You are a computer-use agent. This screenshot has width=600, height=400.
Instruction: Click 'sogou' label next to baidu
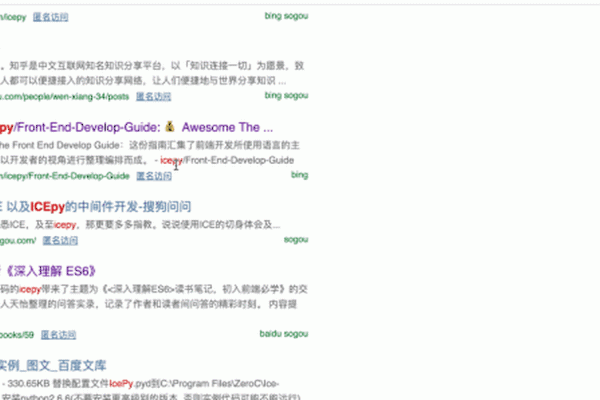point(298,334)
